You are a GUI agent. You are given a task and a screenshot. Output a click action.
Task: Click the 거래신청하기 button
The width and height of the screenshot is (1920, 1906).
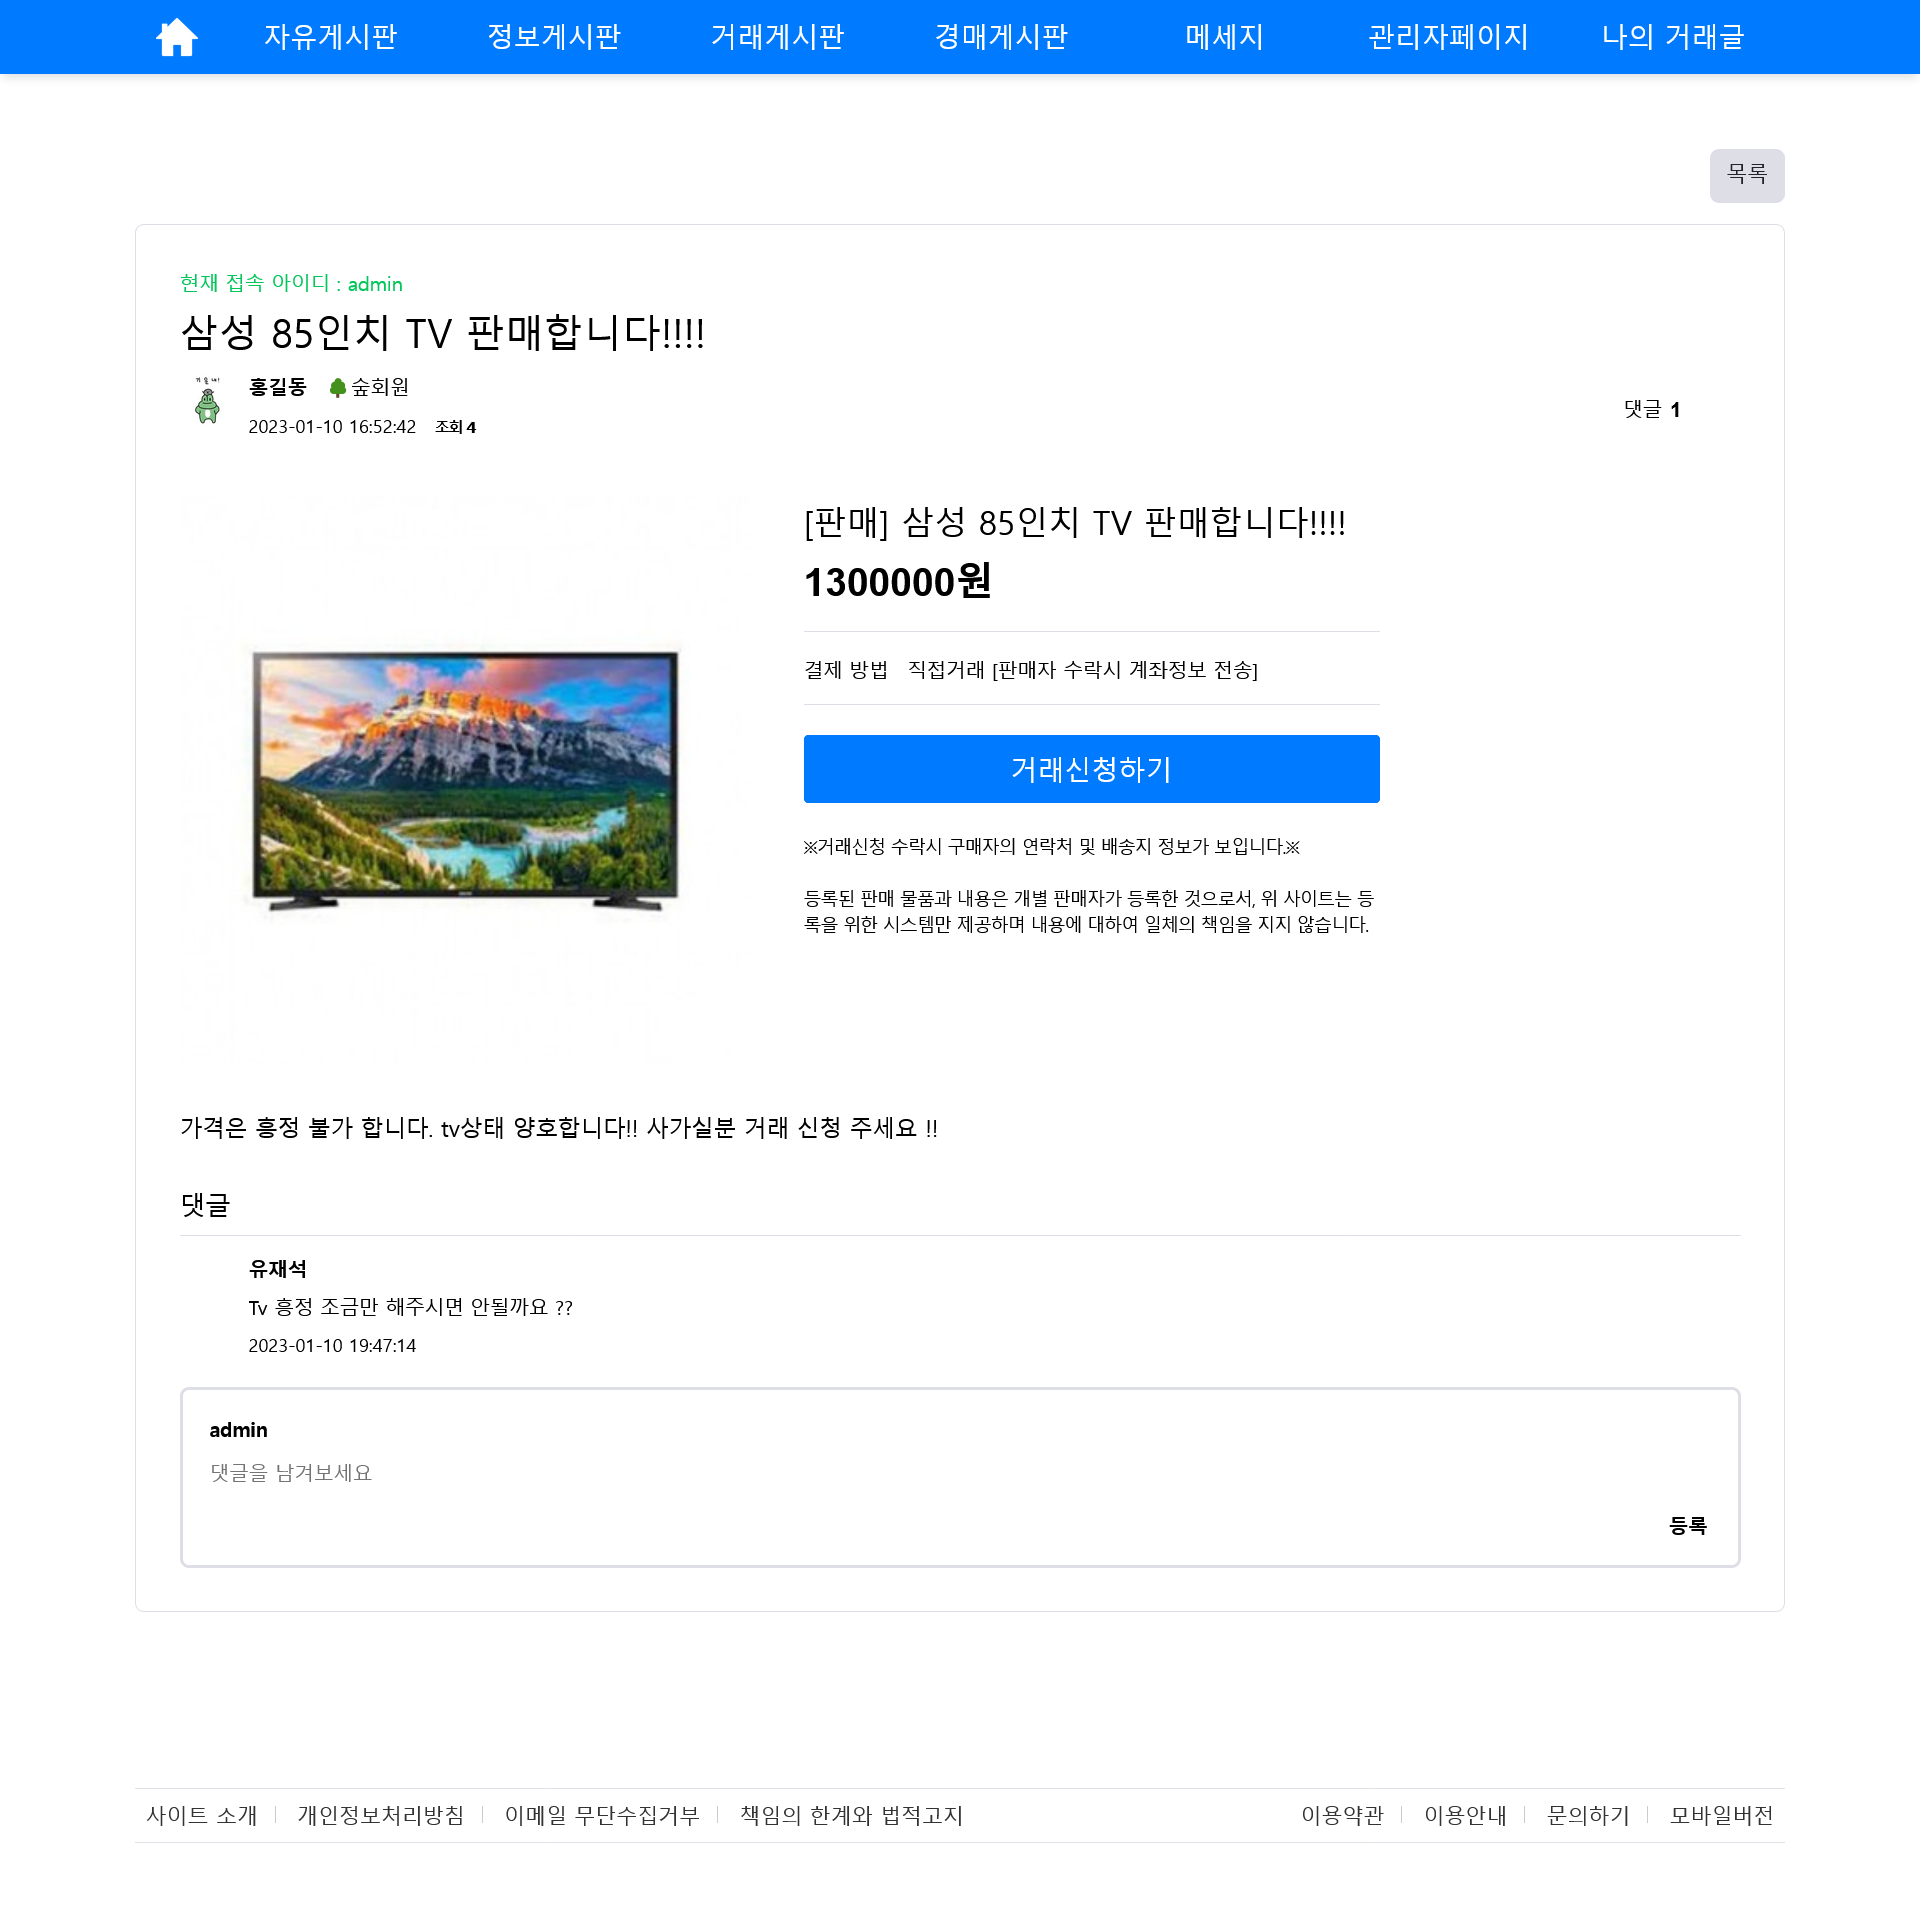point(1090,768)
